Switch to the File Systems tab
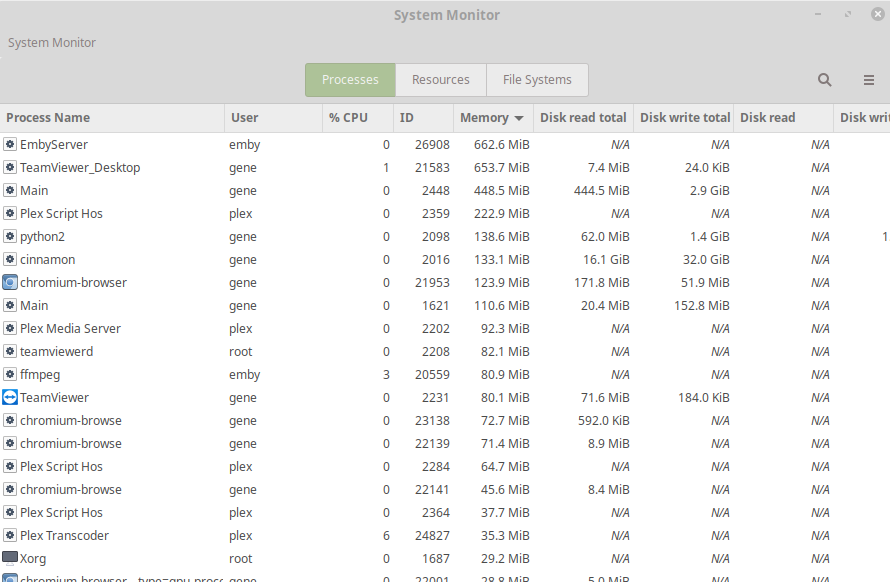 pyautogui.click(x=537, y=80)
